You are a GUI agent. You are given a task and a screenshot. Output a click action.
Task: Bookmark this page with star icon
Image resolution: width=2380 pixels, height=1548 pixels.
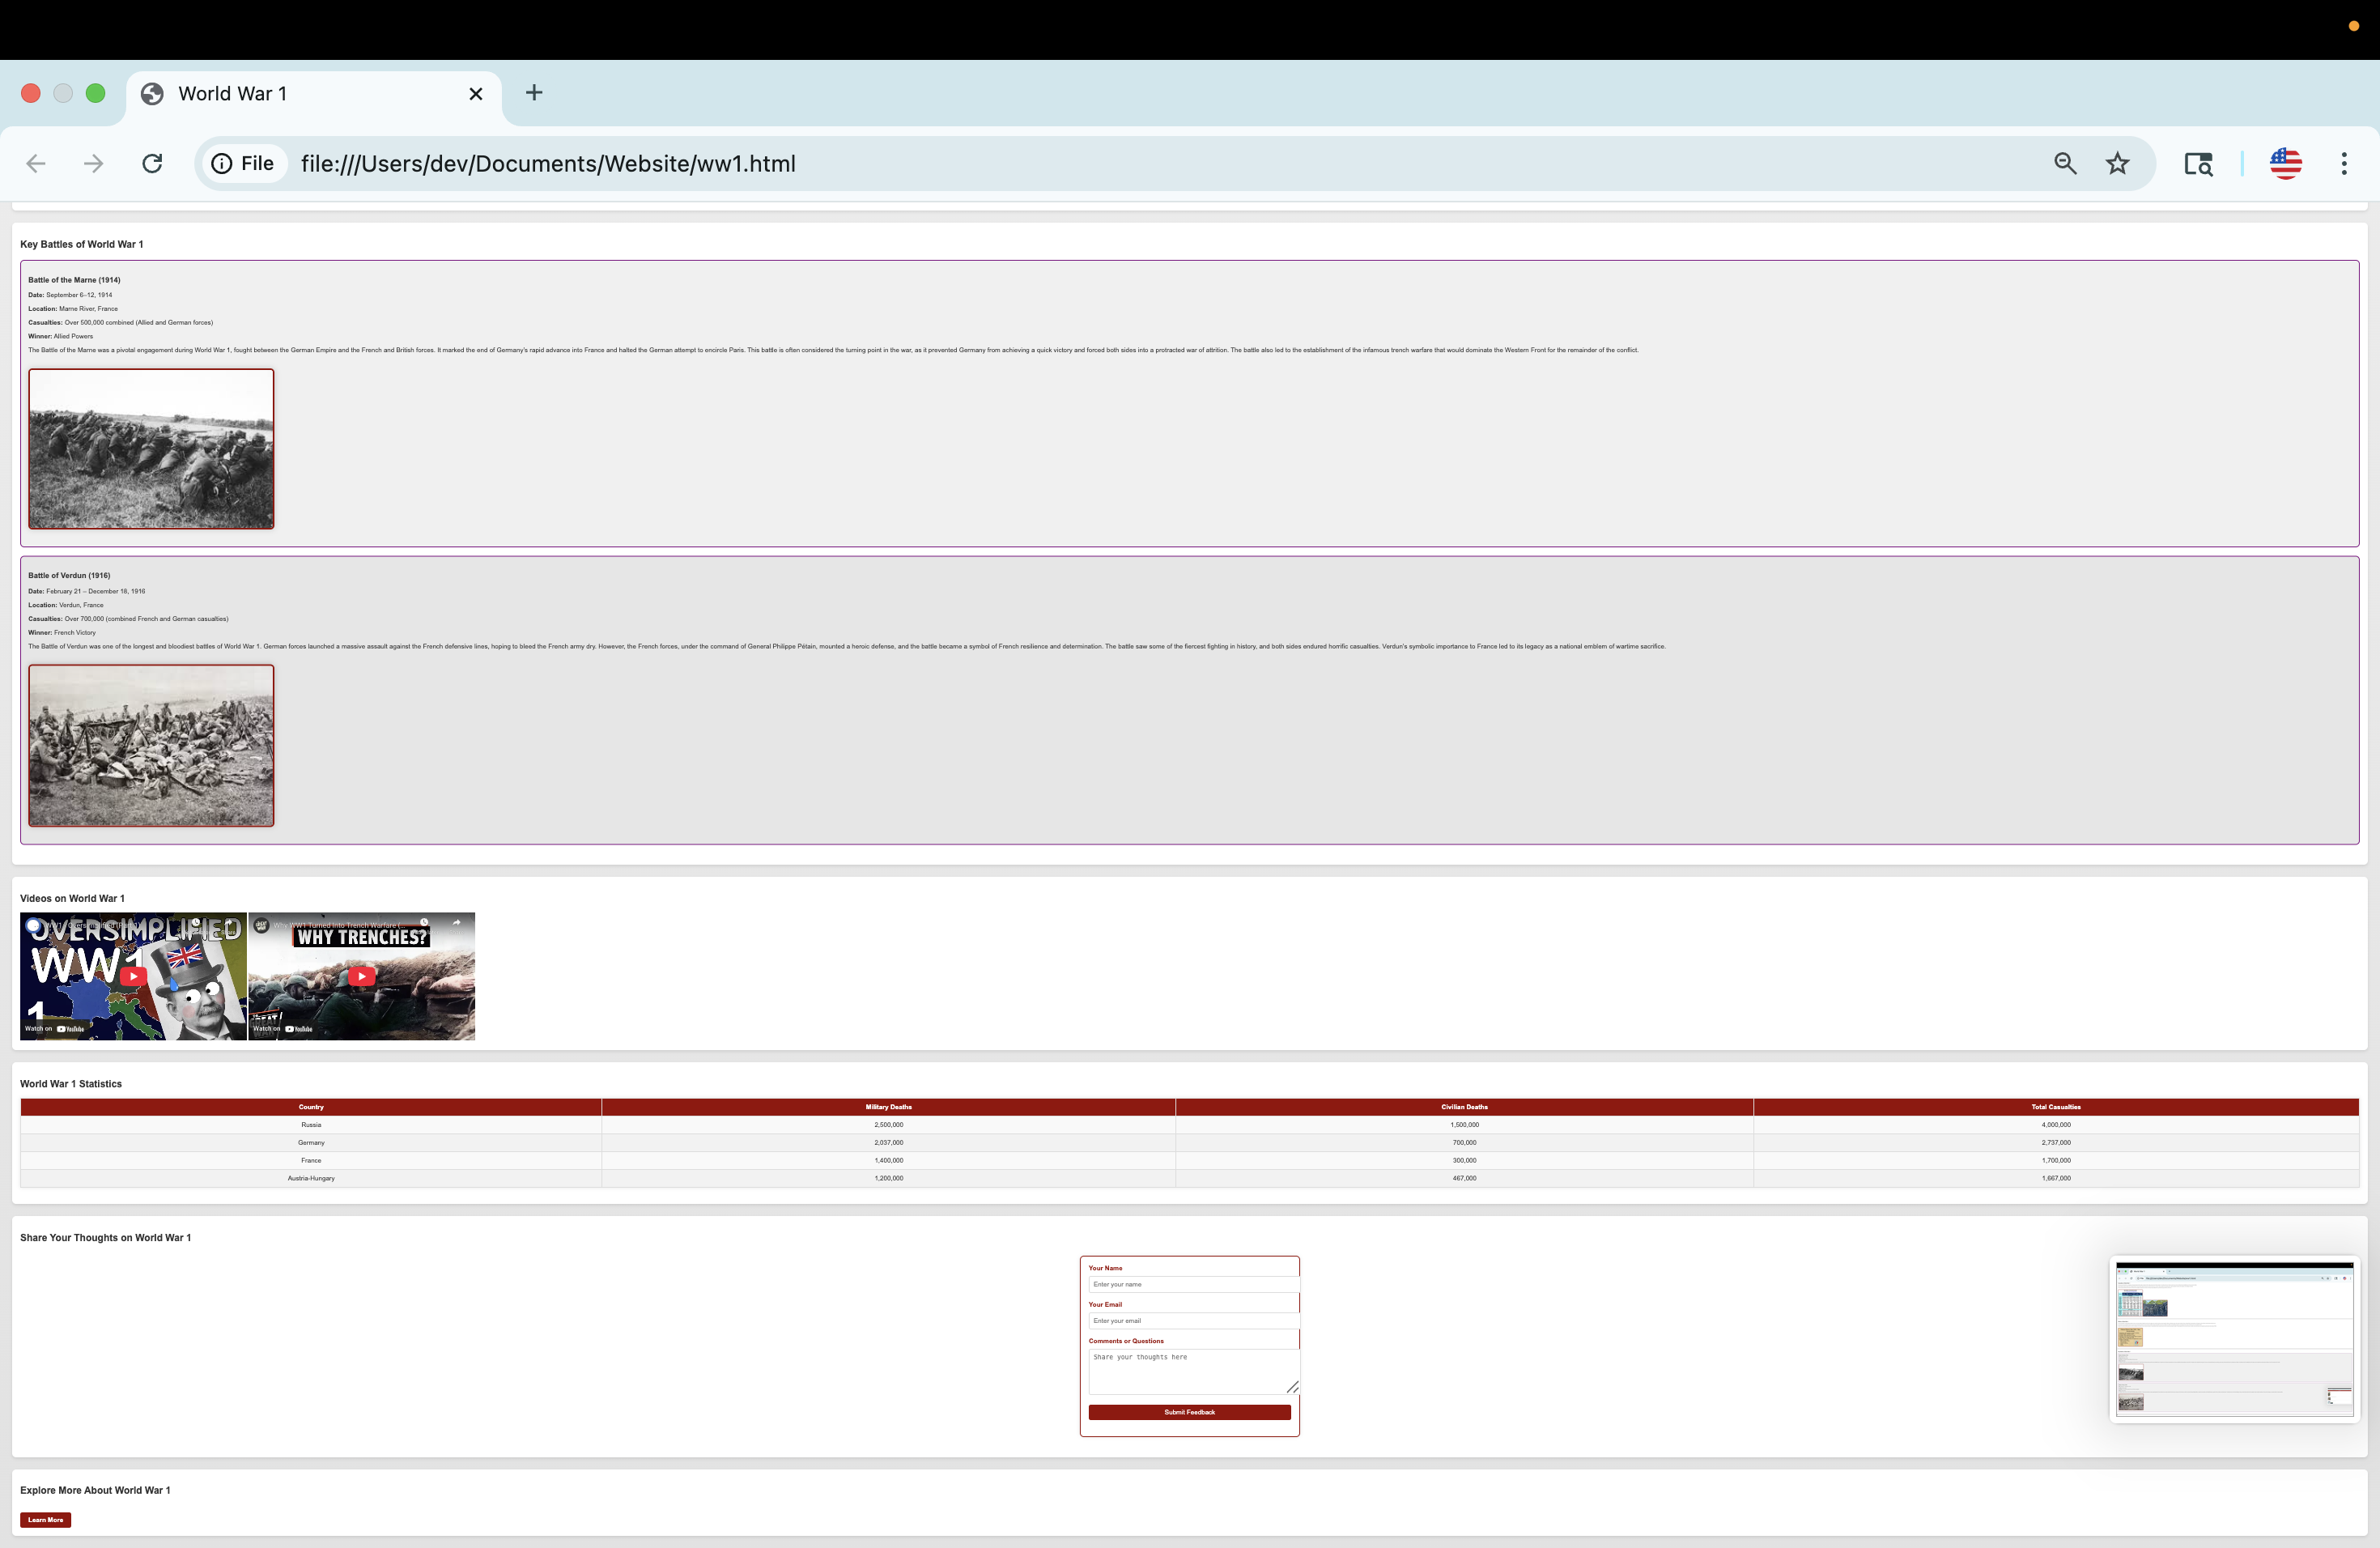pos(2117,163)
